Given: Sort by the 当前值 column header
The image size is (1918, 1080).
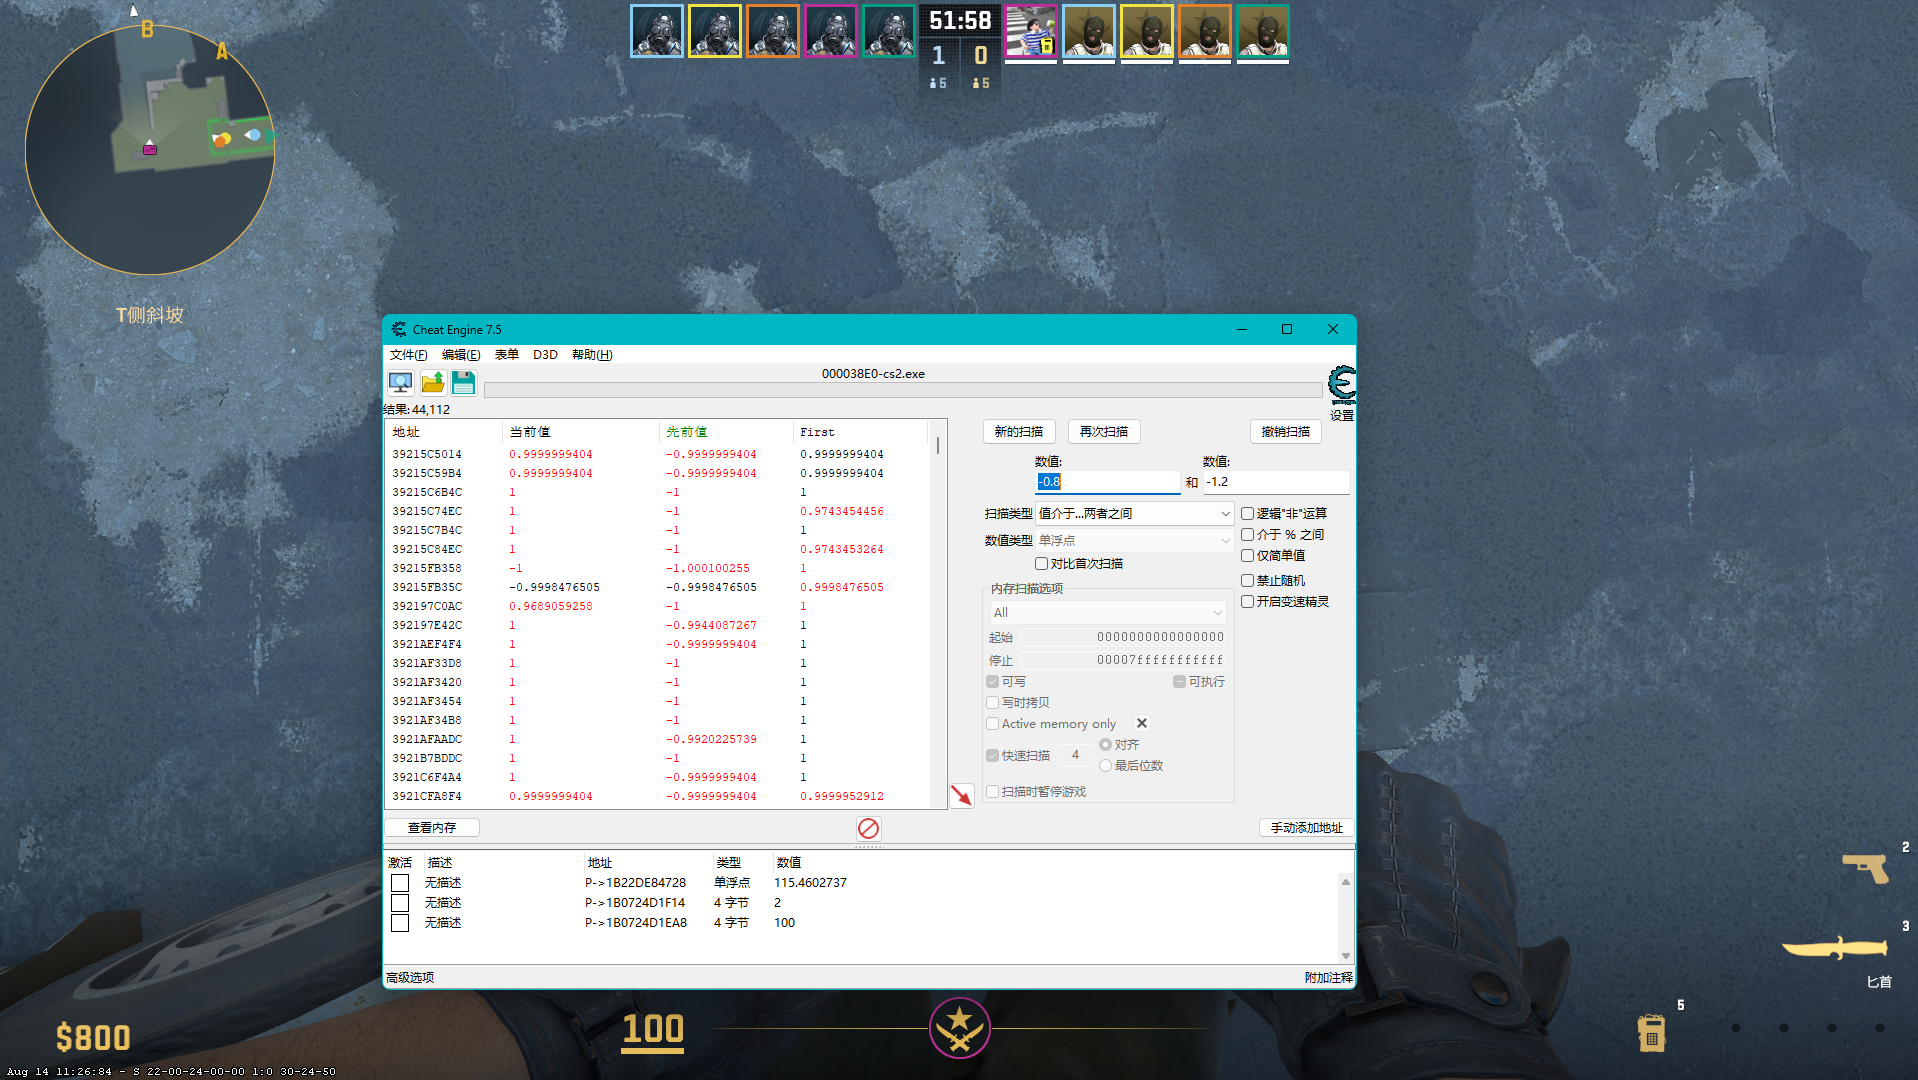Looking at the screenshot, I should 580,432.
